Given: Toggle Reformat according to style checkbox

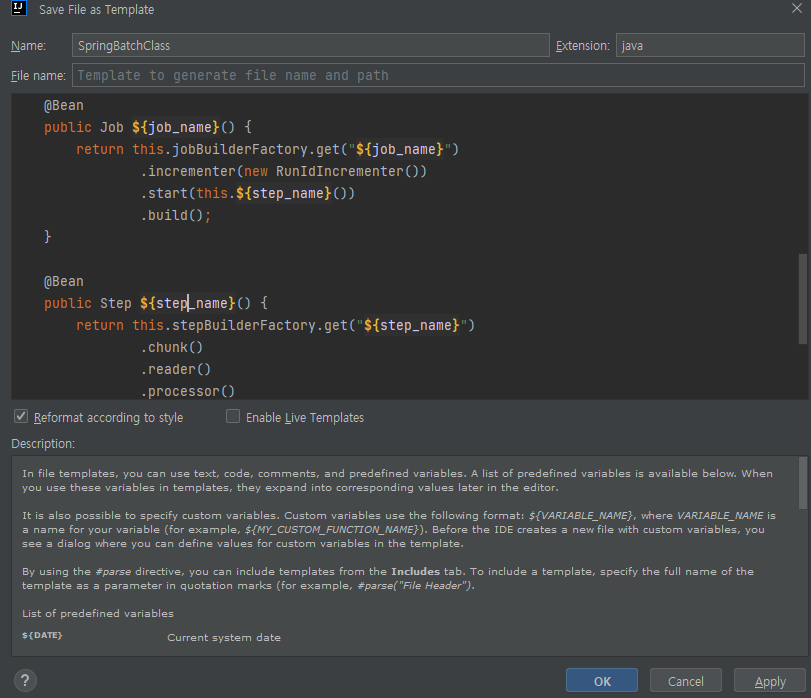Looking at the screenshot, I should [x=21, y=416].
